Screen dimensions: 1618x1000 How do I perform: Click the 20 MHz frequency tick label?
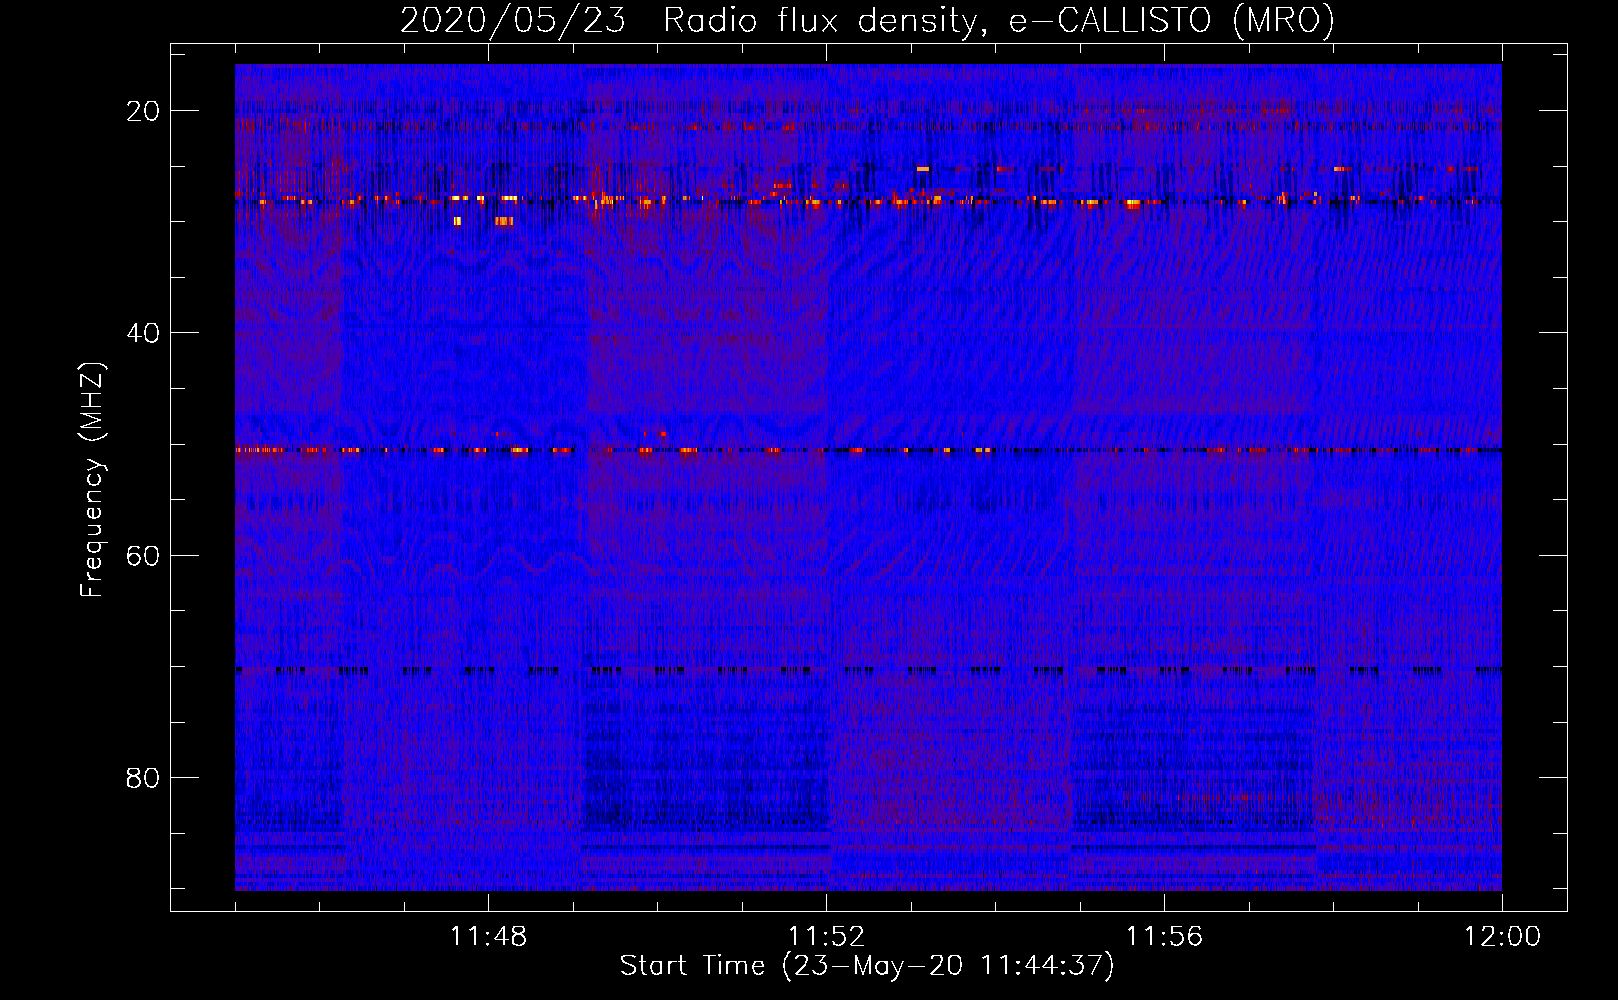pos(144,111)
